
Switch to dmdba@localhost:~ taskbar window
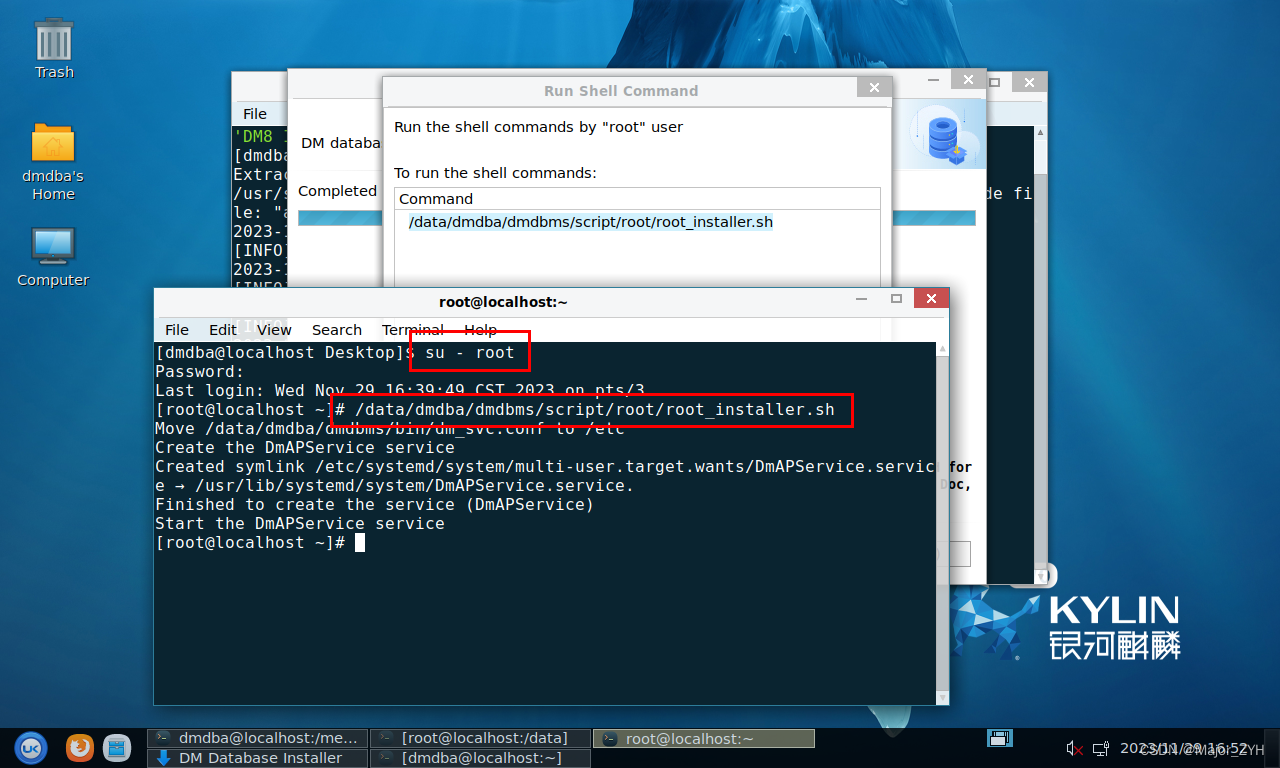pyautogui.click(x=480, y=758)
